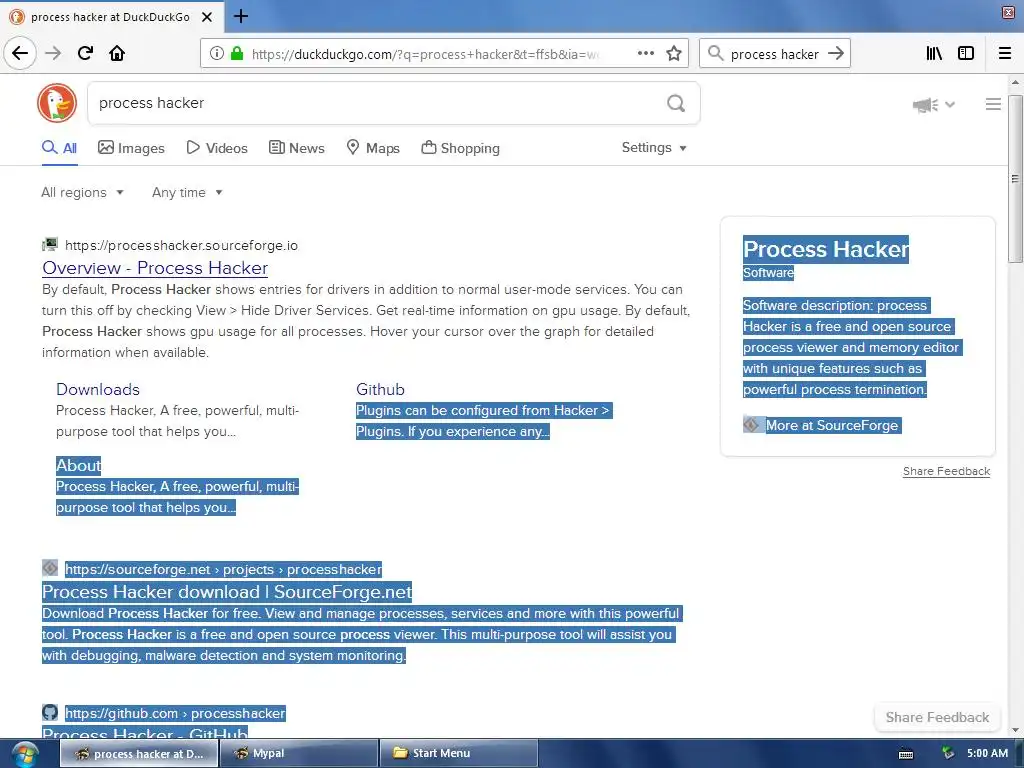Open the Github sitelink
Image resolution: width=1024 pixels, height=768 pixels.
point(380,389)
